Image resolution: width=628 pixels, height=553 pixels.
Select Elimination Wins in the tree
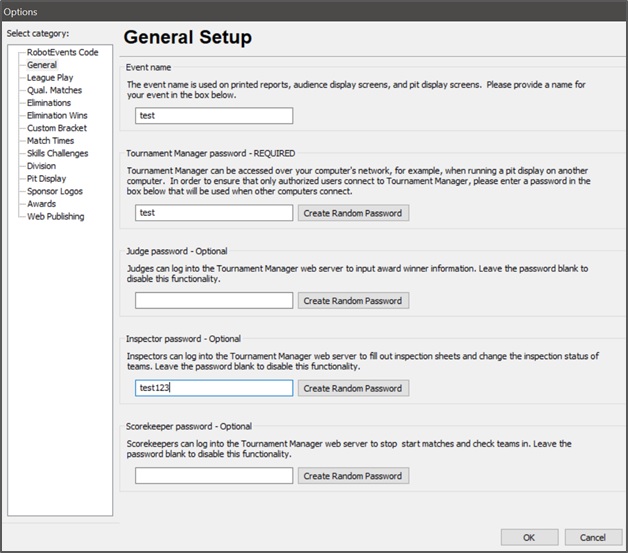pos(57,116)
